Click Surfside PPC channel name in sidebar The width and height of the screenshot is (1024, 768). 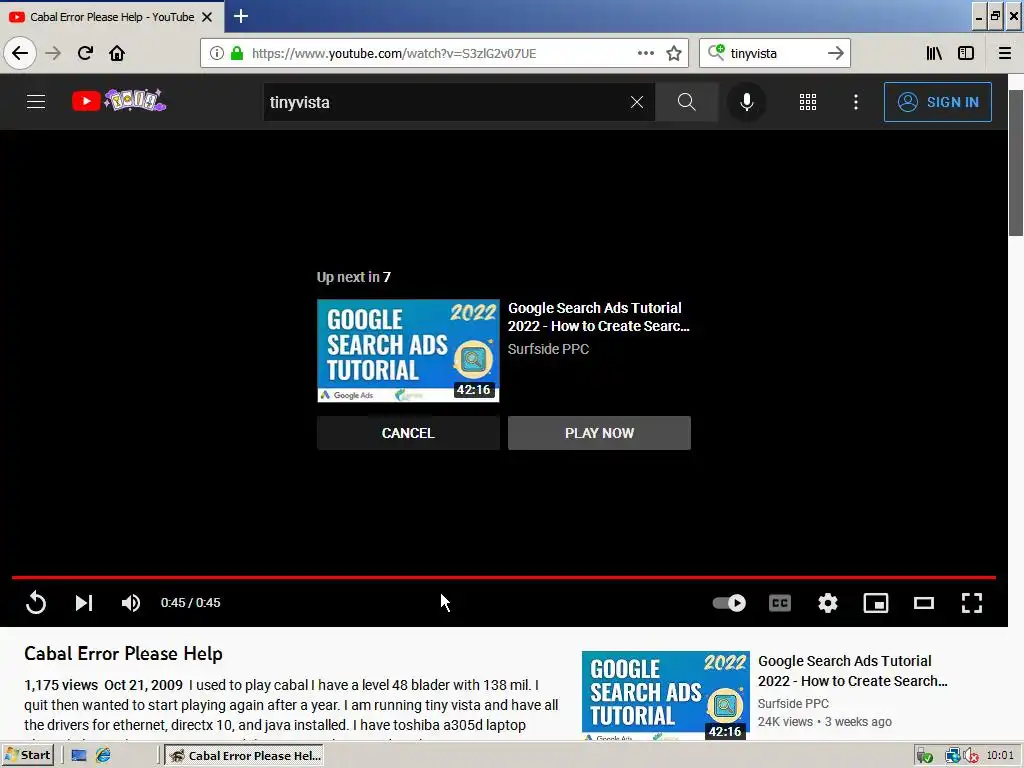(793, 703)
